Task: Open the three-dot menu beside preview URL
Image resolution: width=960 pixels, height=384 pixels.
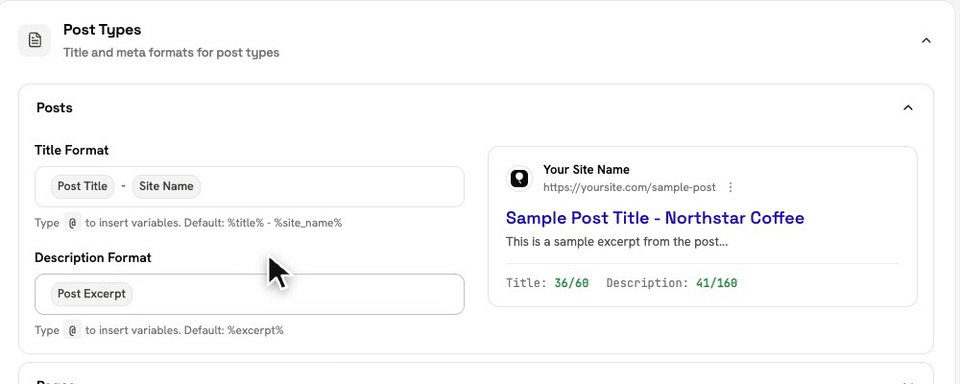Action: (730, 187)
